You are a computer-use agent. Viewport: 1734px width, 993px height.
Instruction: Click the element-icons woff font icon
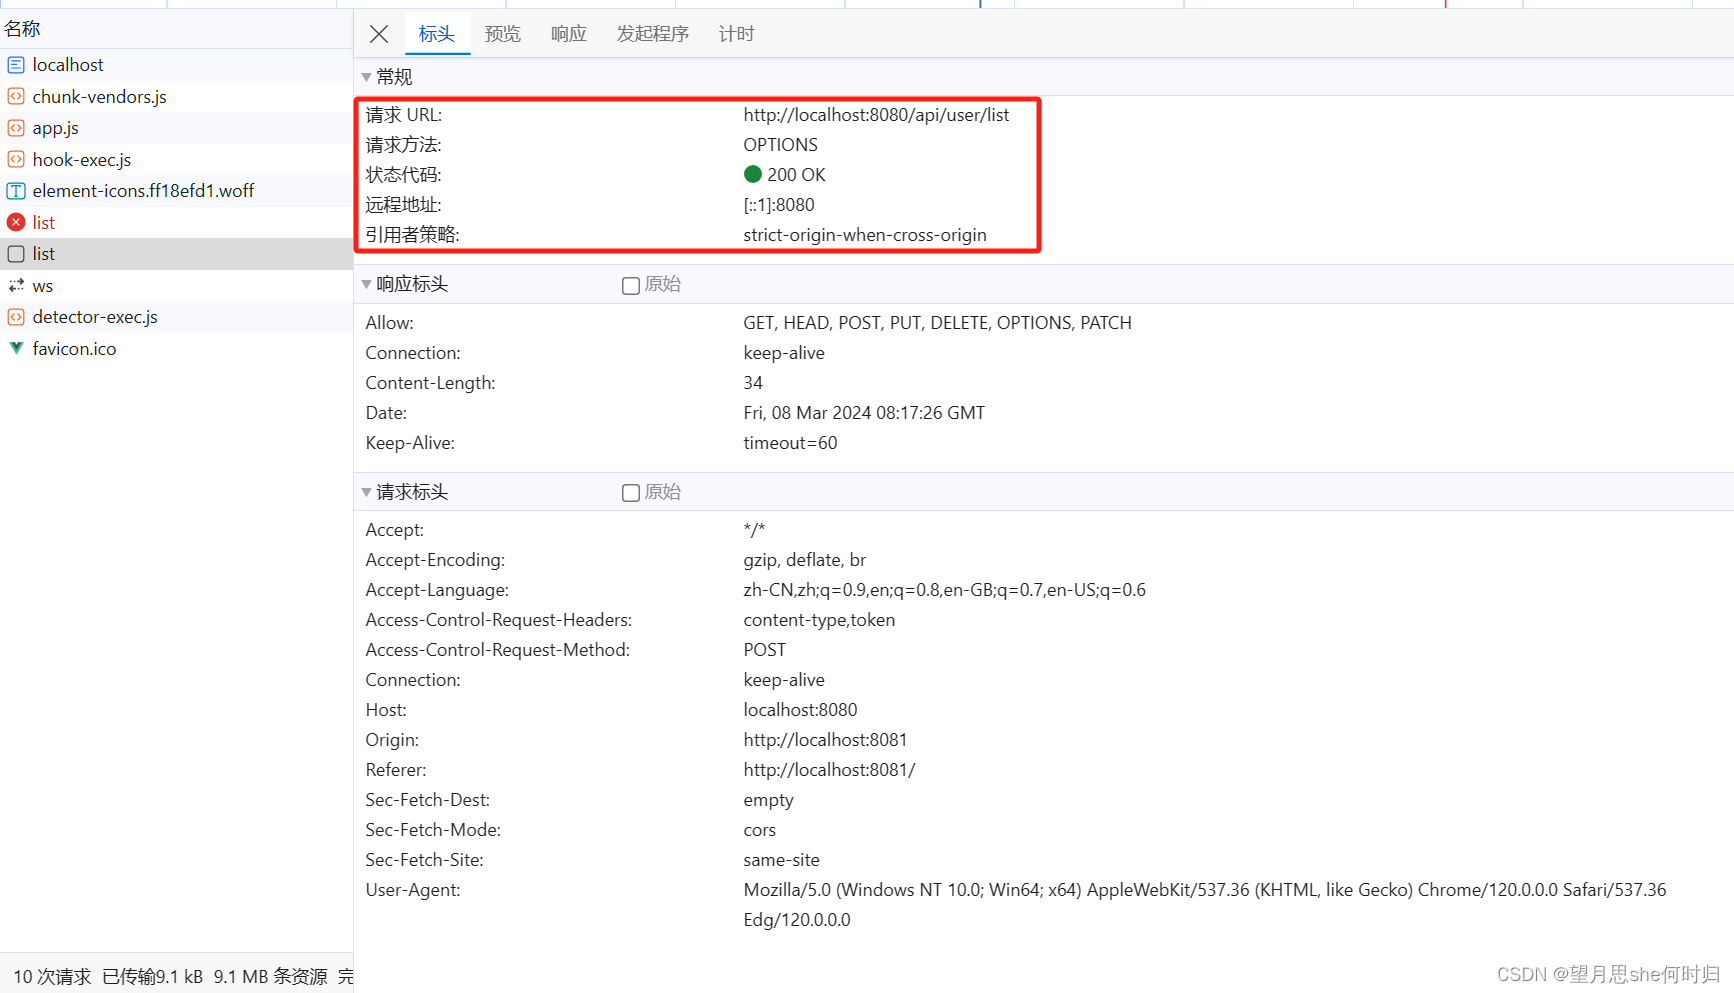tap(16, 191)
